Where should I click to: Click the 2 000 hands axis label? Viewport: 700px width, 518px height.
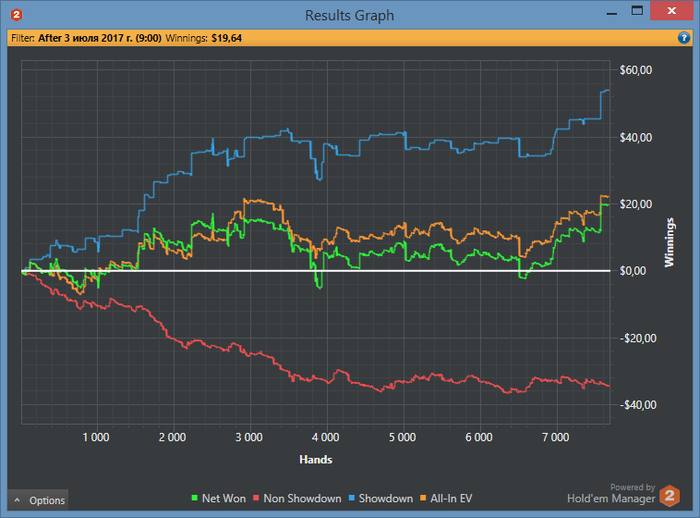(172, 437)
